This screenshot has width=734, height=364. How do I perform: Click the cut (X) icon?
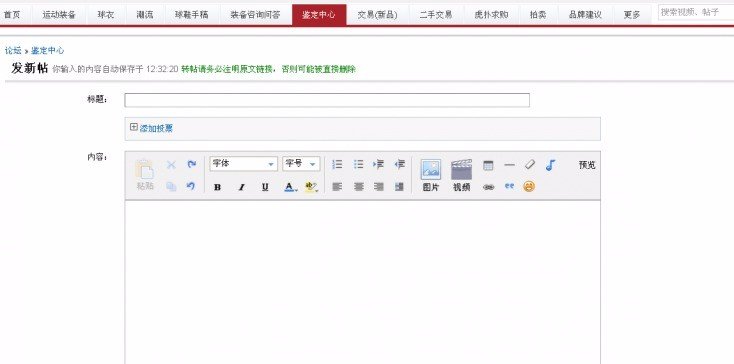(x=171, y=165)
